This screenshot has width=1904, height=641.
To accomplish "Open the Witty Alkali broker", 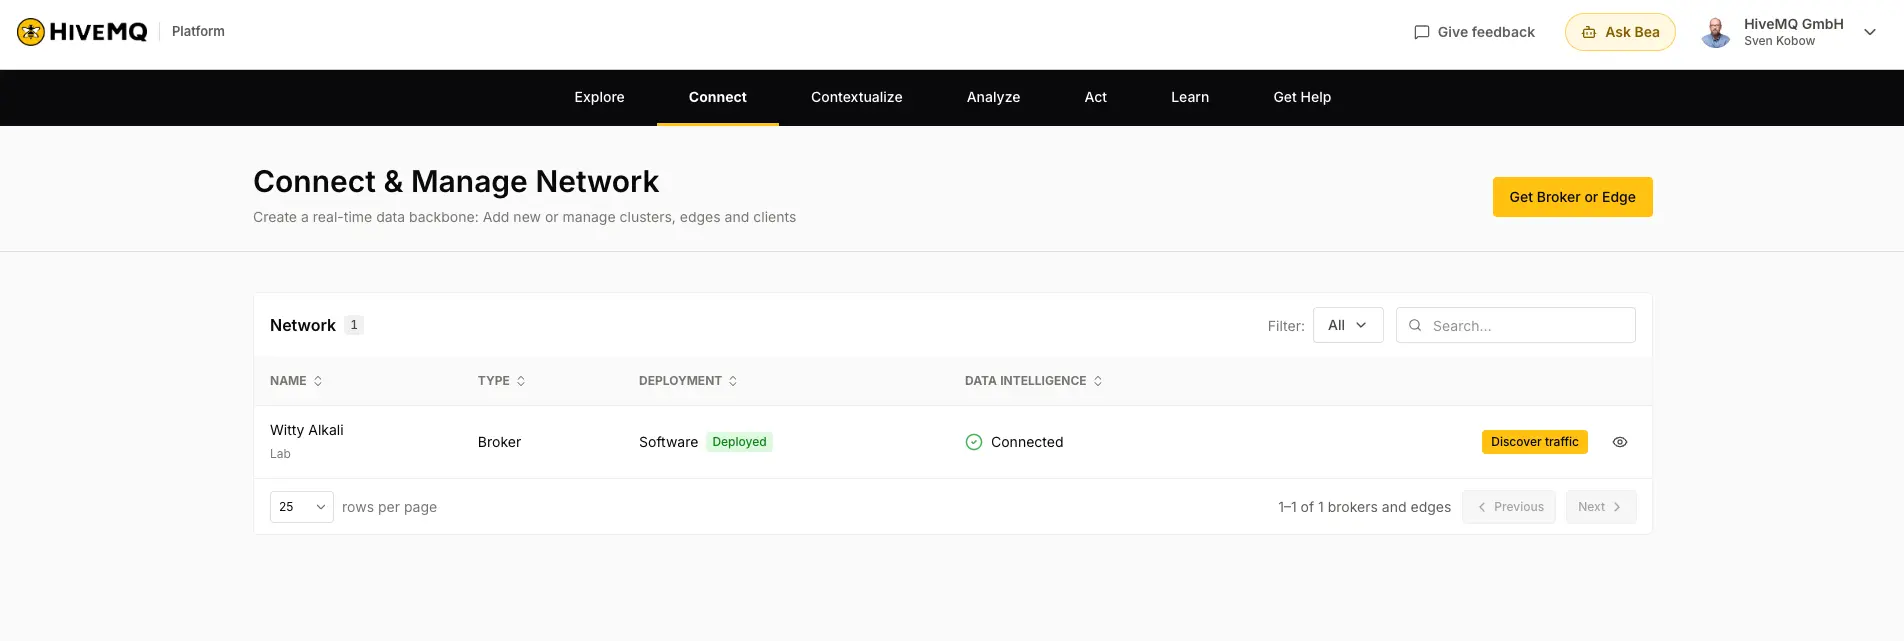I will pyautogui.click(x=307, y=430).
